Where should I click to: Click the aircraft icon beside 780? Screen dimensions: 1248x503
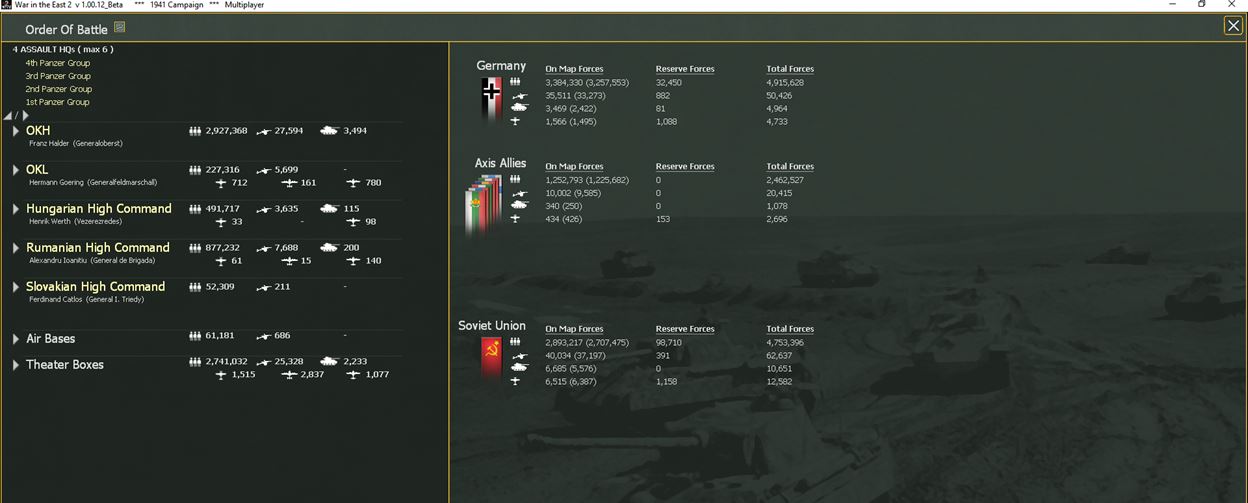[354, 183]
